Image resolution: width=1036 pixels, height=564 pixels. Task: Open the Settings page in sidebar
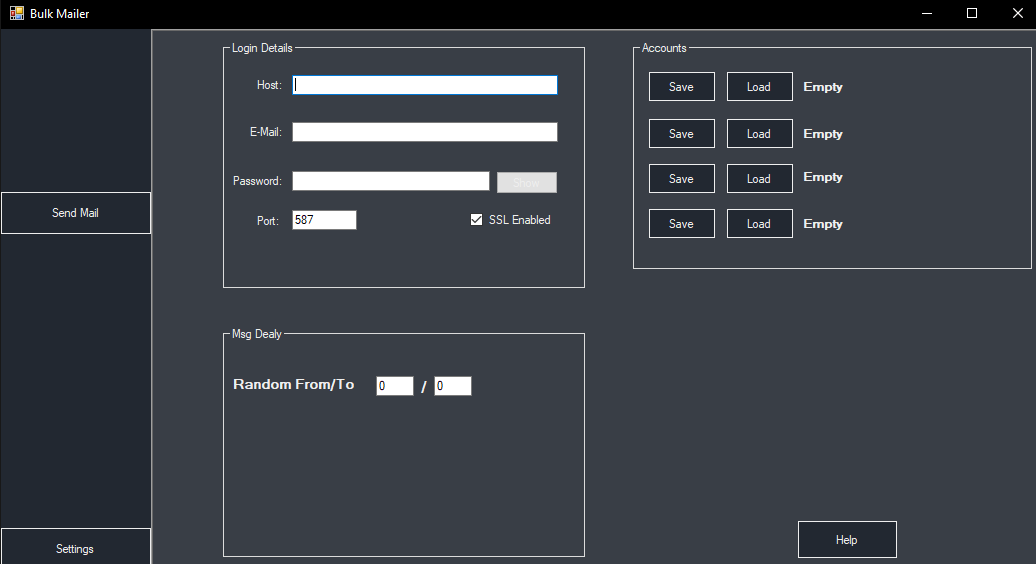click(75, 547)
